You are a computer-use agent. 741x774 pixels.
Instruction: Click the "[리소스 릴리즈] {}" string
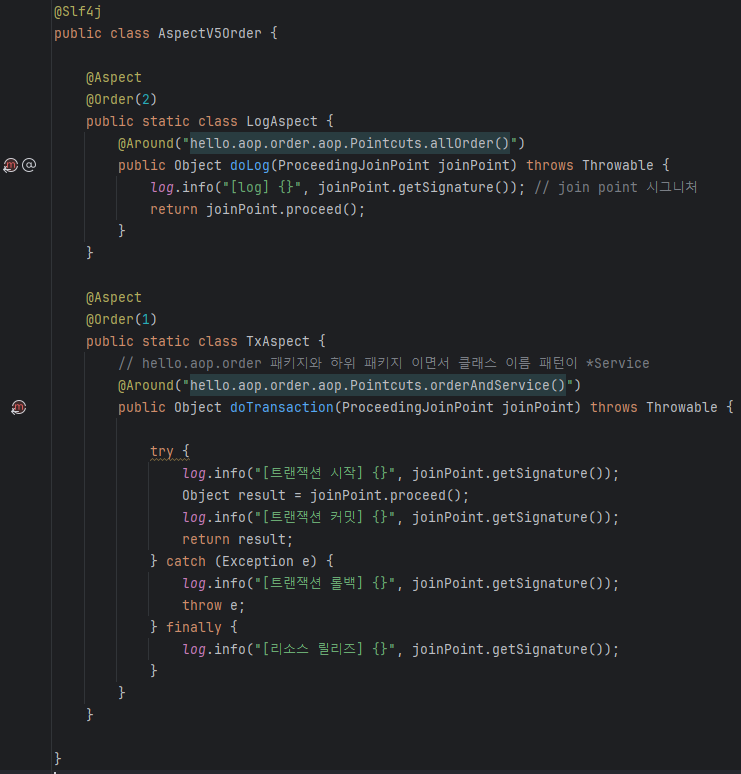pyautogui.click(x=325, y=650)
